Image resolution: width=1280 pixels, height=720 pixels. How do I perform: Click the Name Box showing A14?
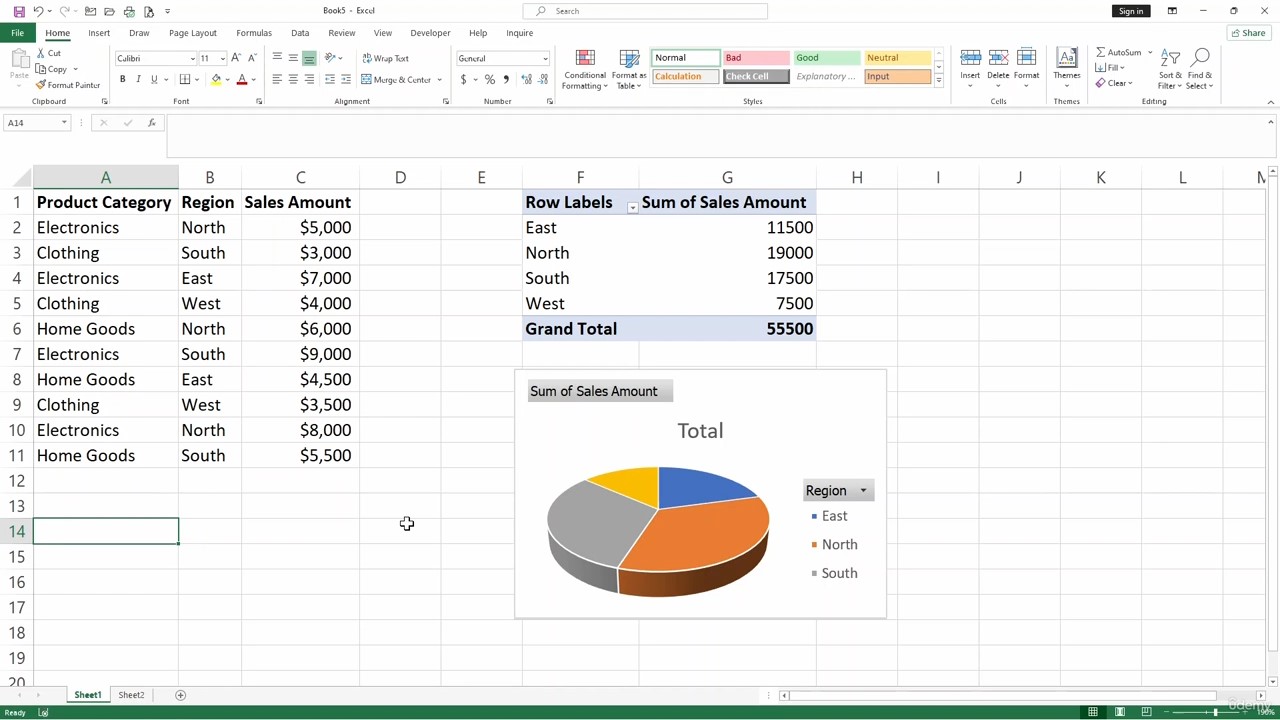pos(36,122)
